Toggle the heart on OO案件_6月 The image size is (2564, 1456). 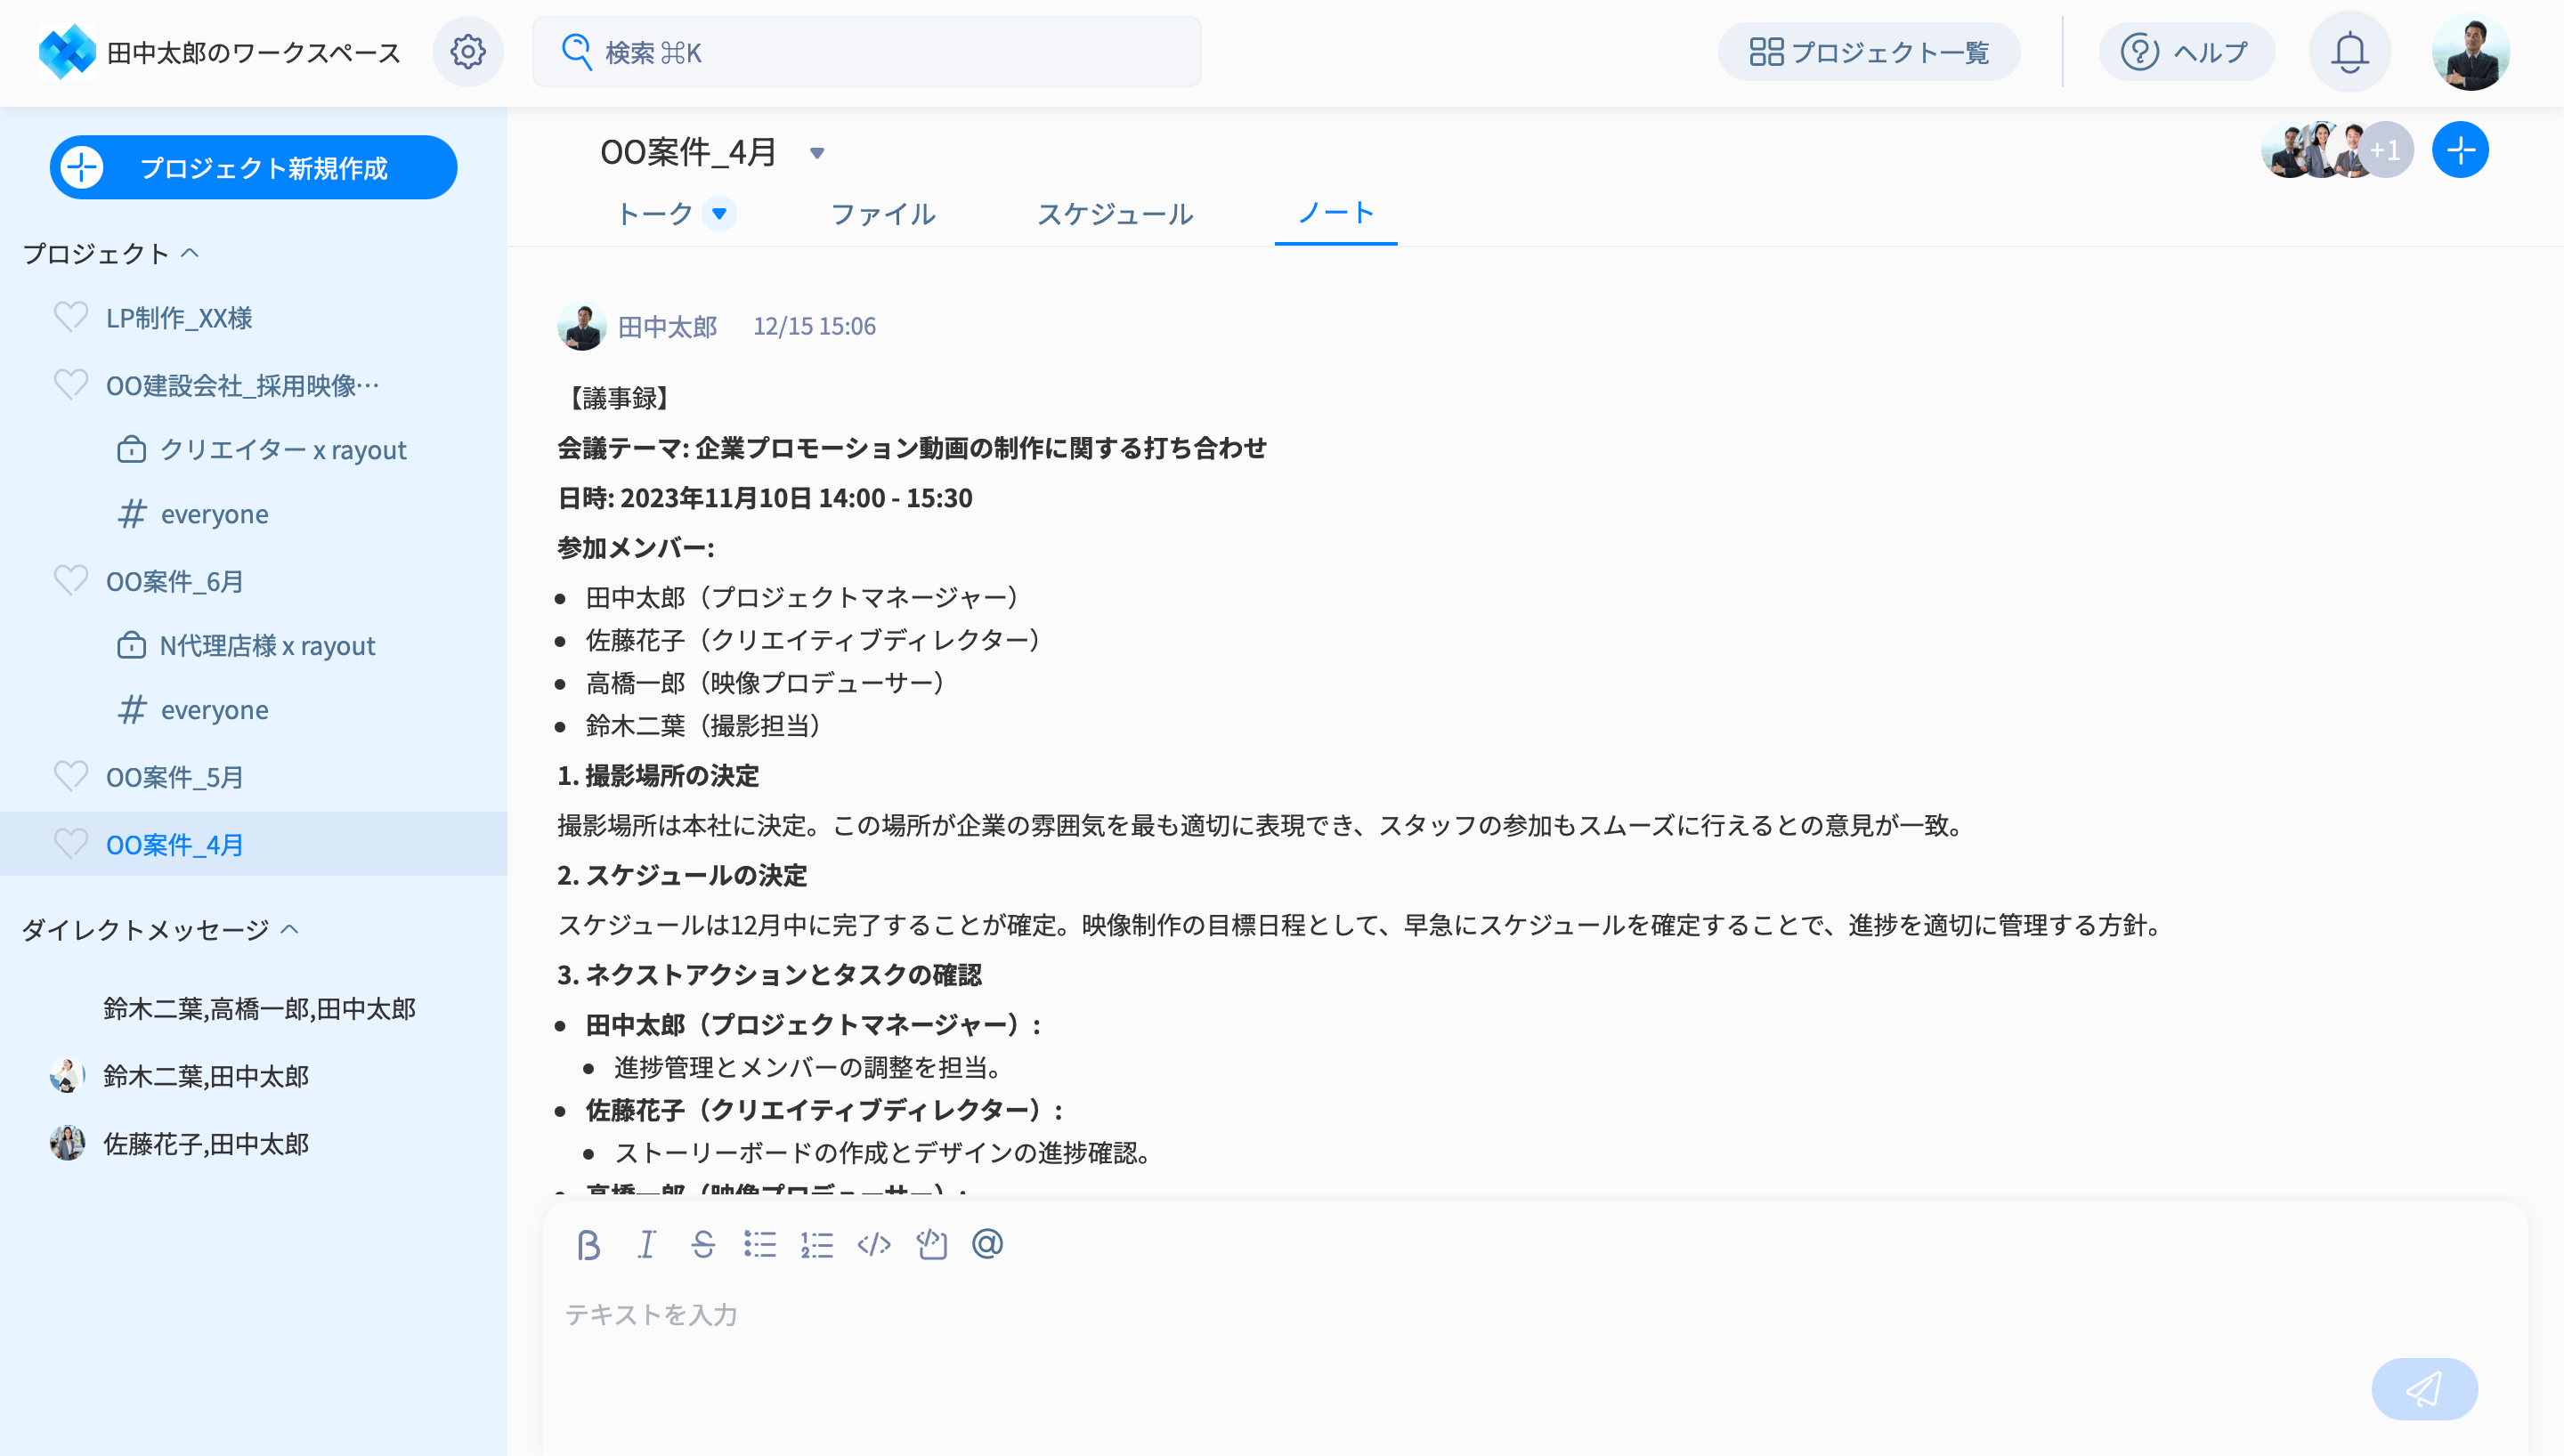tap(71, 580)
